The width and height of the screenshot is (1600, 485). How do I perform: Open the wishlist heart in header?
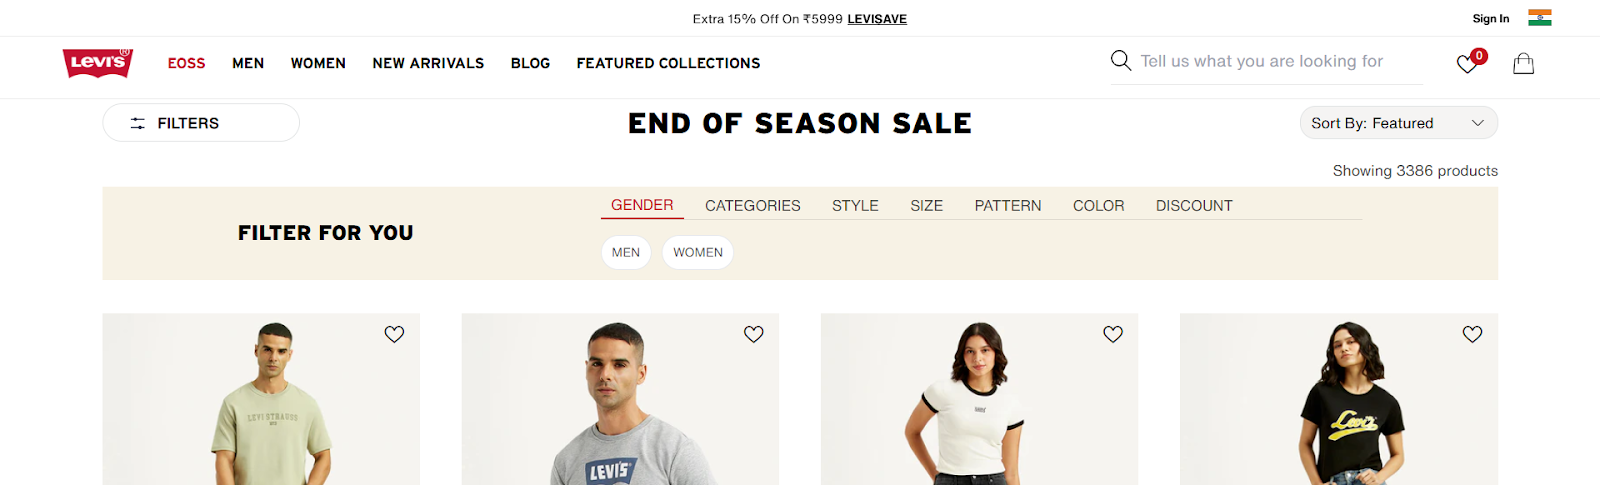click(1467, 64)
